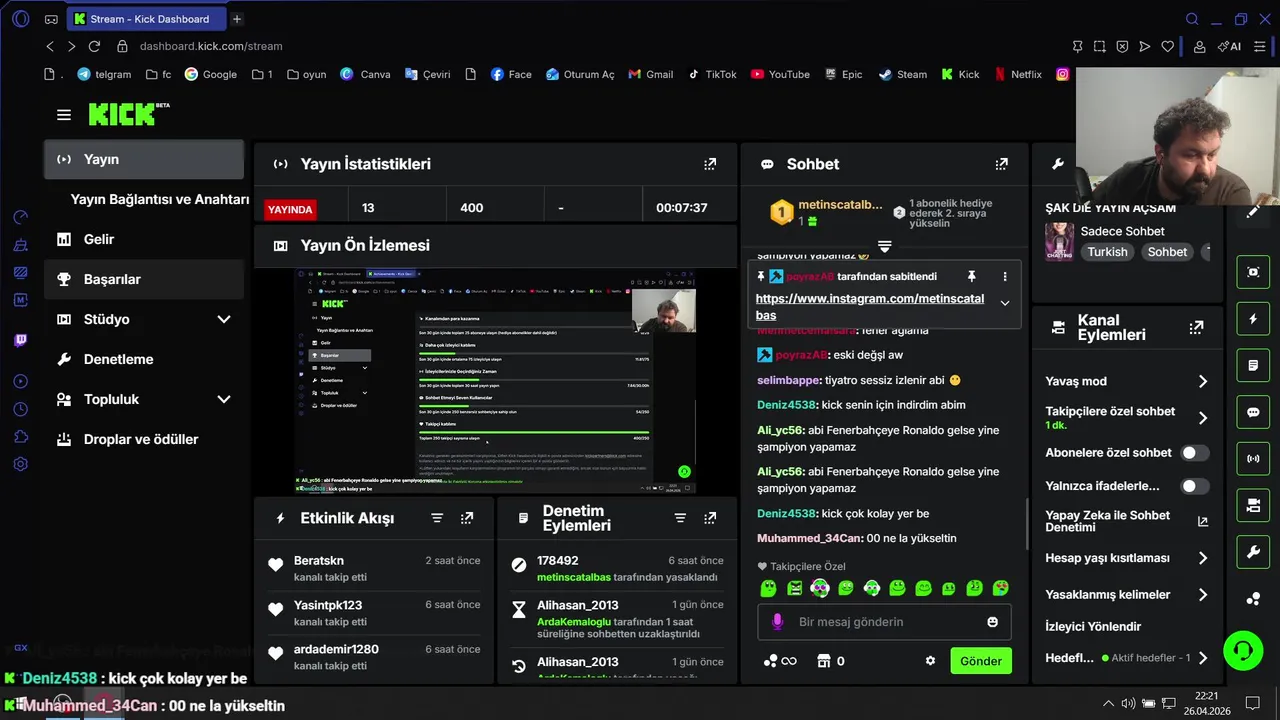
Task: Open the pinned Instagram metinscatalbas link
Action: 869,307
